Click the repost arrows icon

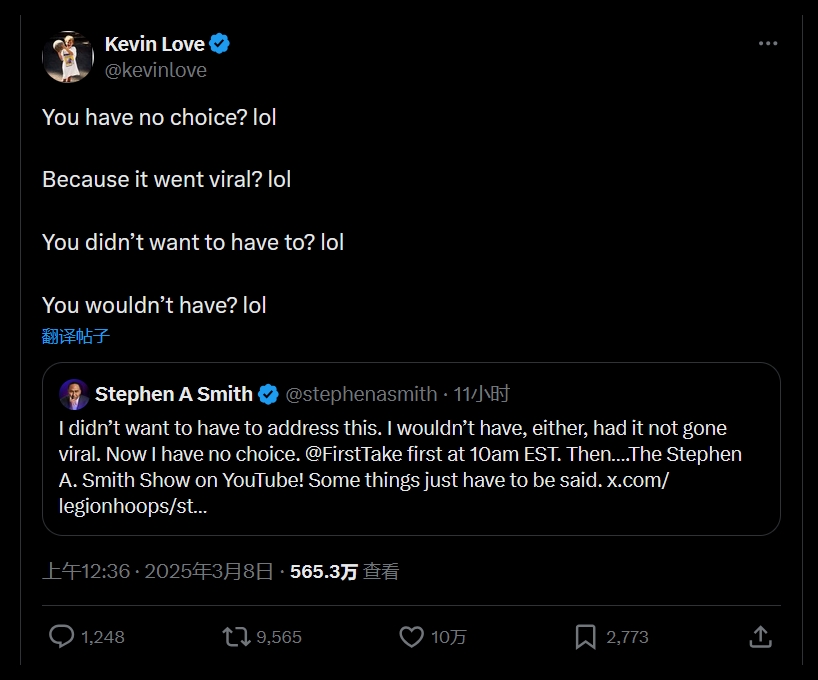coord(236,636)
